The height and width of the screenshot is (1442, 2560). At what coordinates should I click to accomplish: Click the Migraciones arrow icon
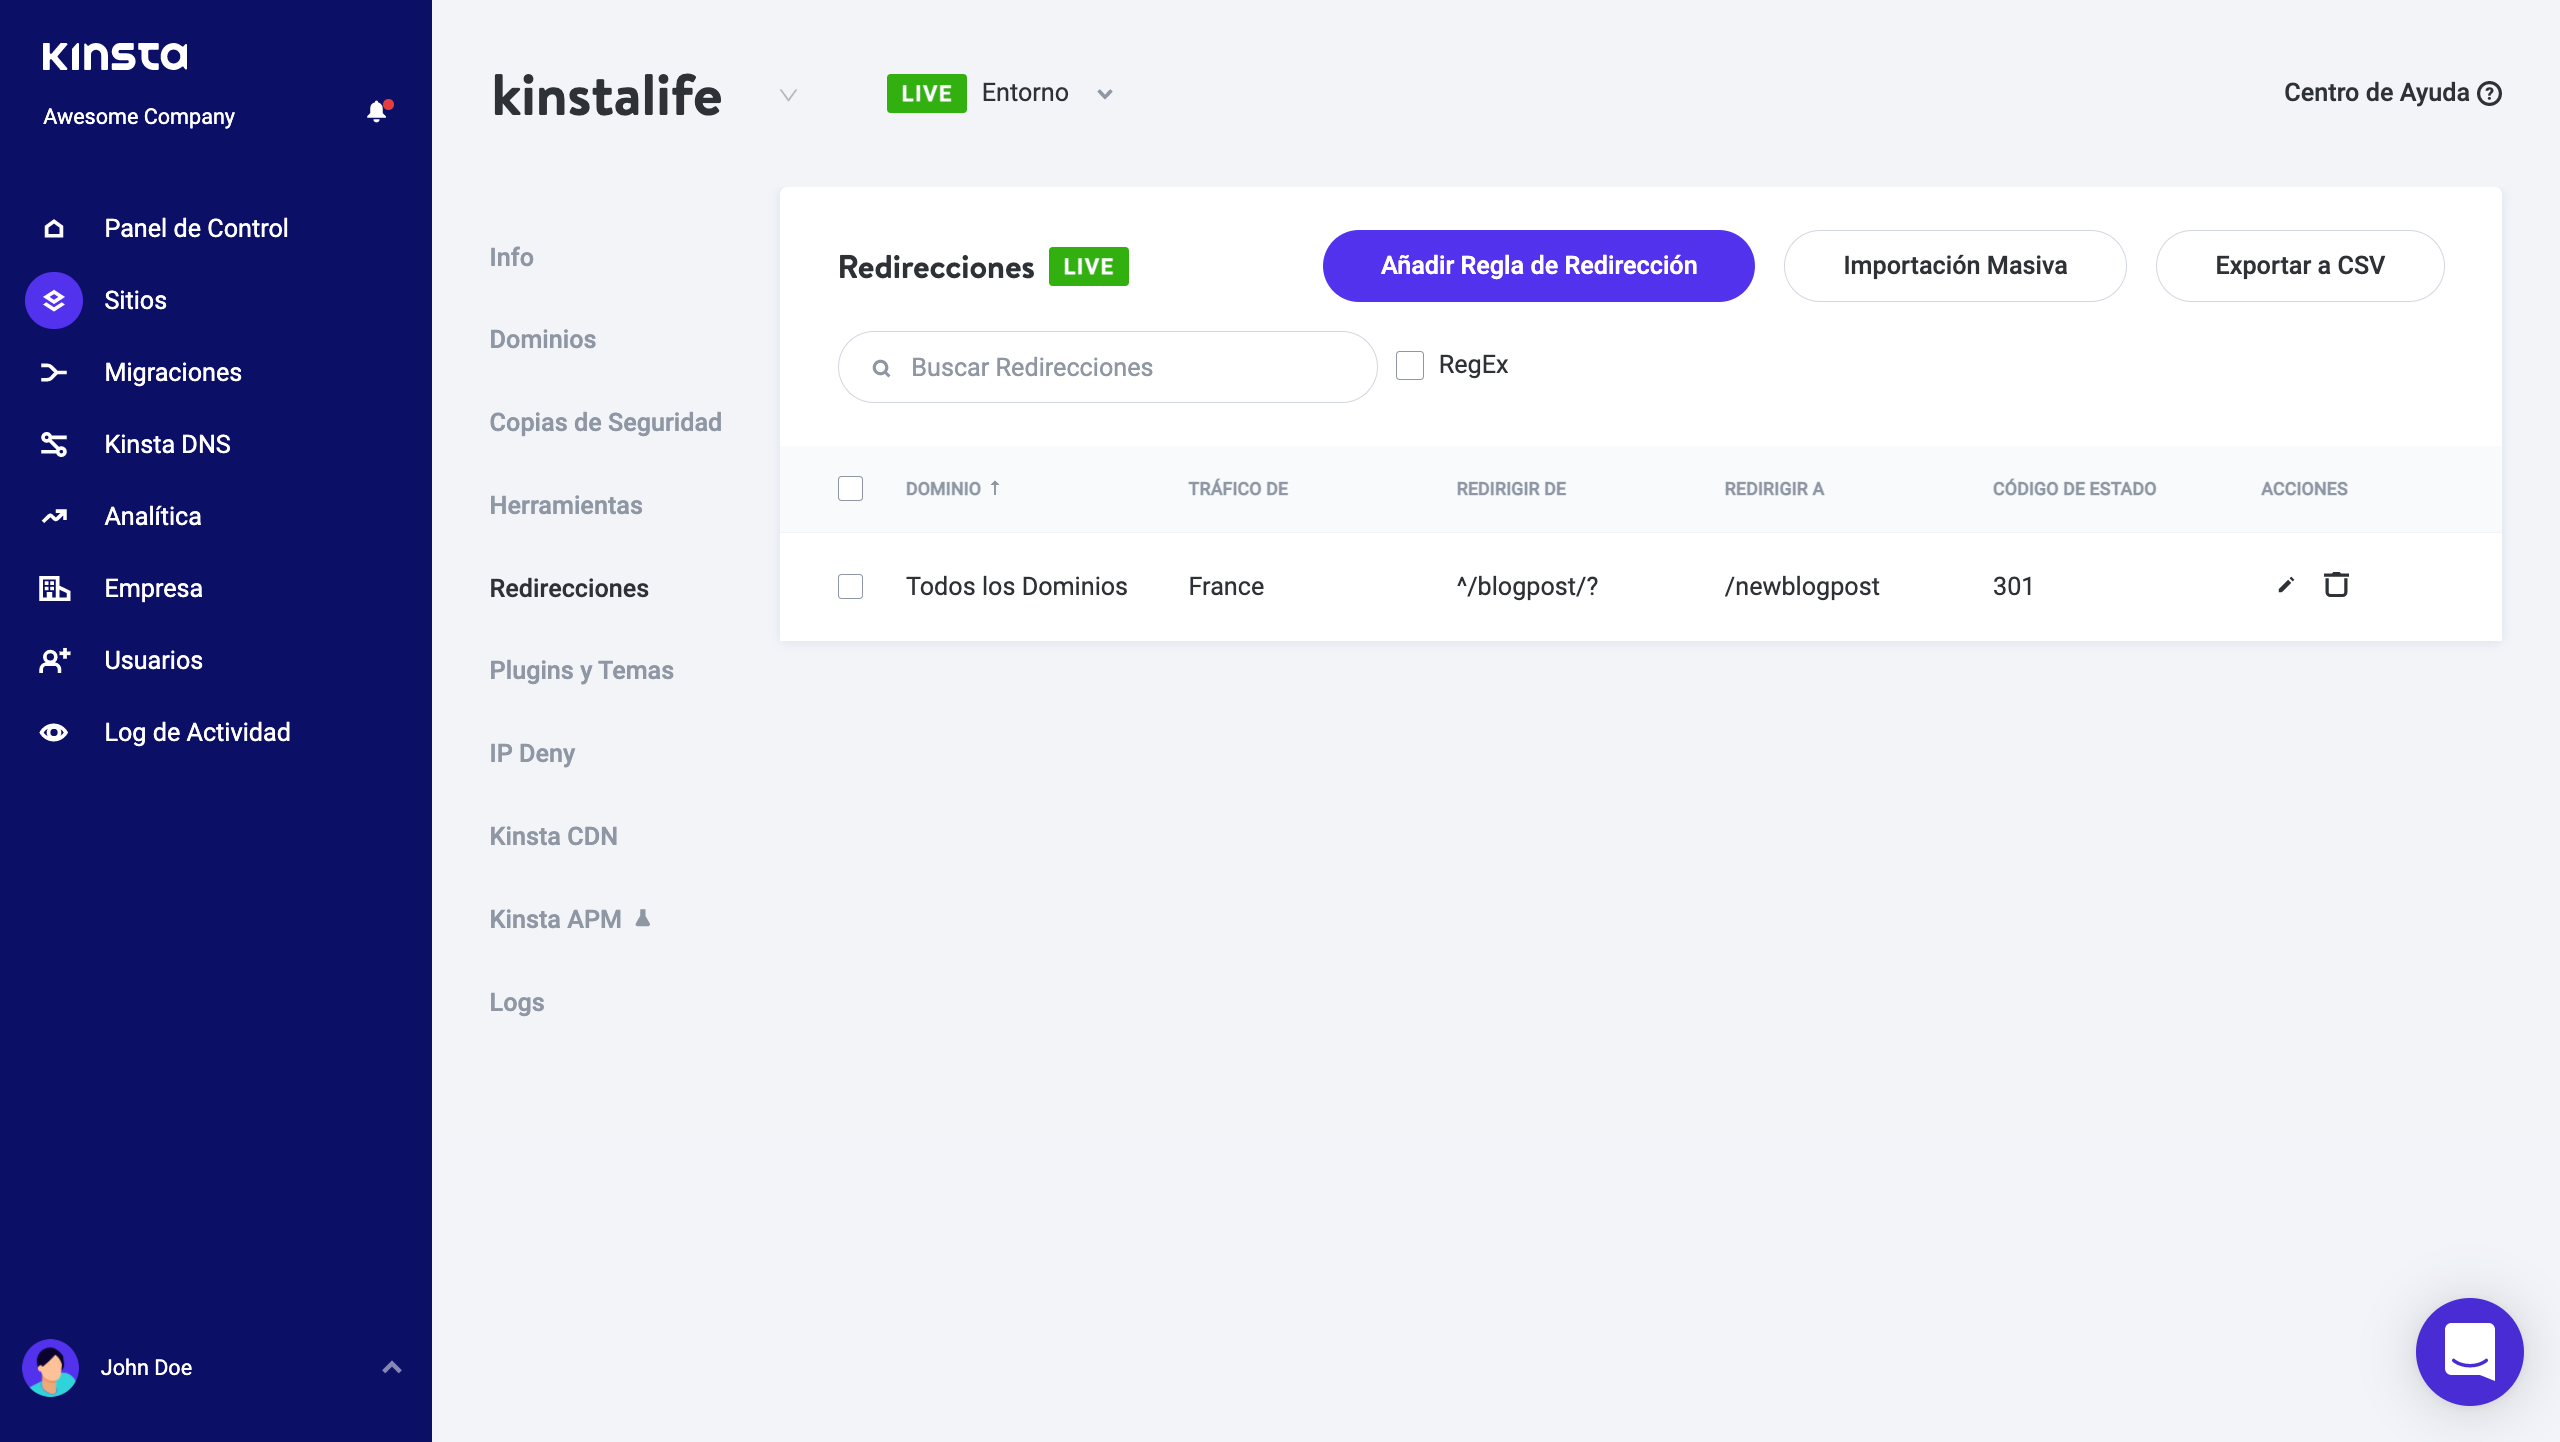coord(54,372)
